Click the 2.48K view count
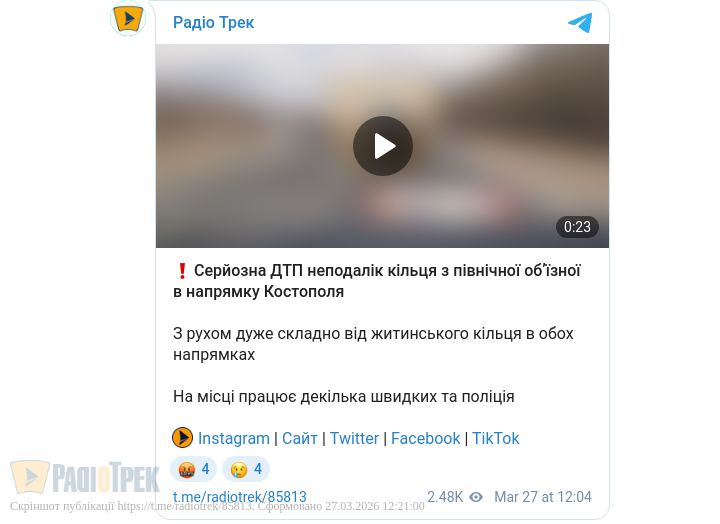Viewport: 720px width, 524px height. click(445, 497)
